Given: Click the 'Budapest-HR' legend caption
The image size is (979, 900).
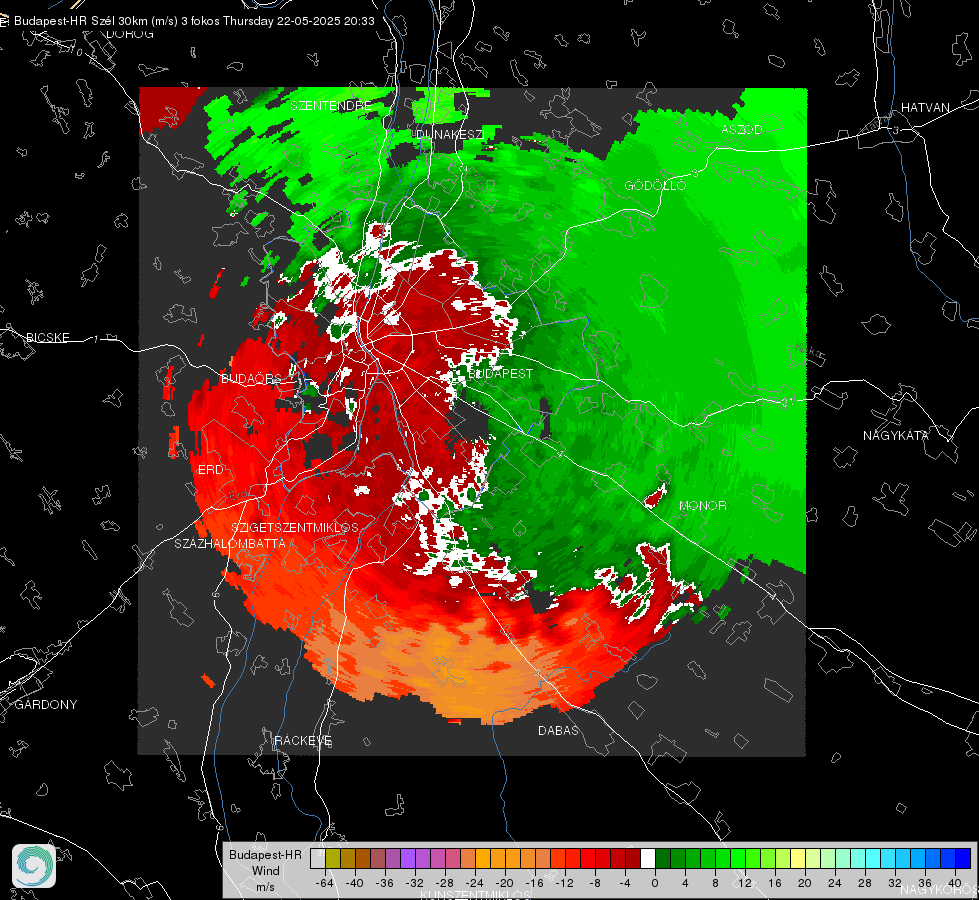Looking at the screenshot, I should click(265, 854).
